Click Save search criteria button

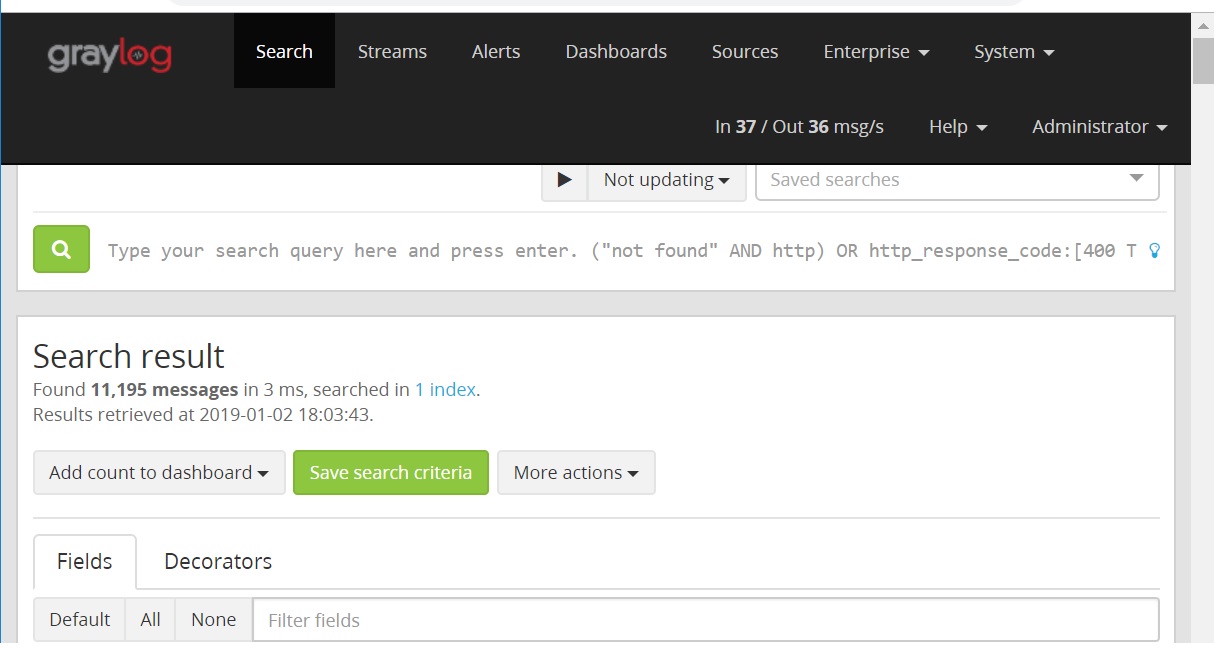click(390, 473)
